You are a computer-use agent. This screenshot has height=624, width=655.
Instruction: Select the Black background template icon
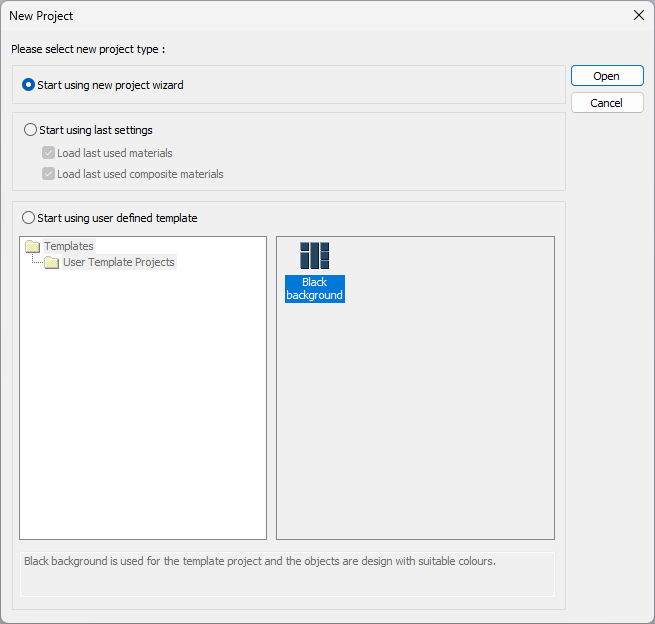pyautogui.click(x=314, y=255)
